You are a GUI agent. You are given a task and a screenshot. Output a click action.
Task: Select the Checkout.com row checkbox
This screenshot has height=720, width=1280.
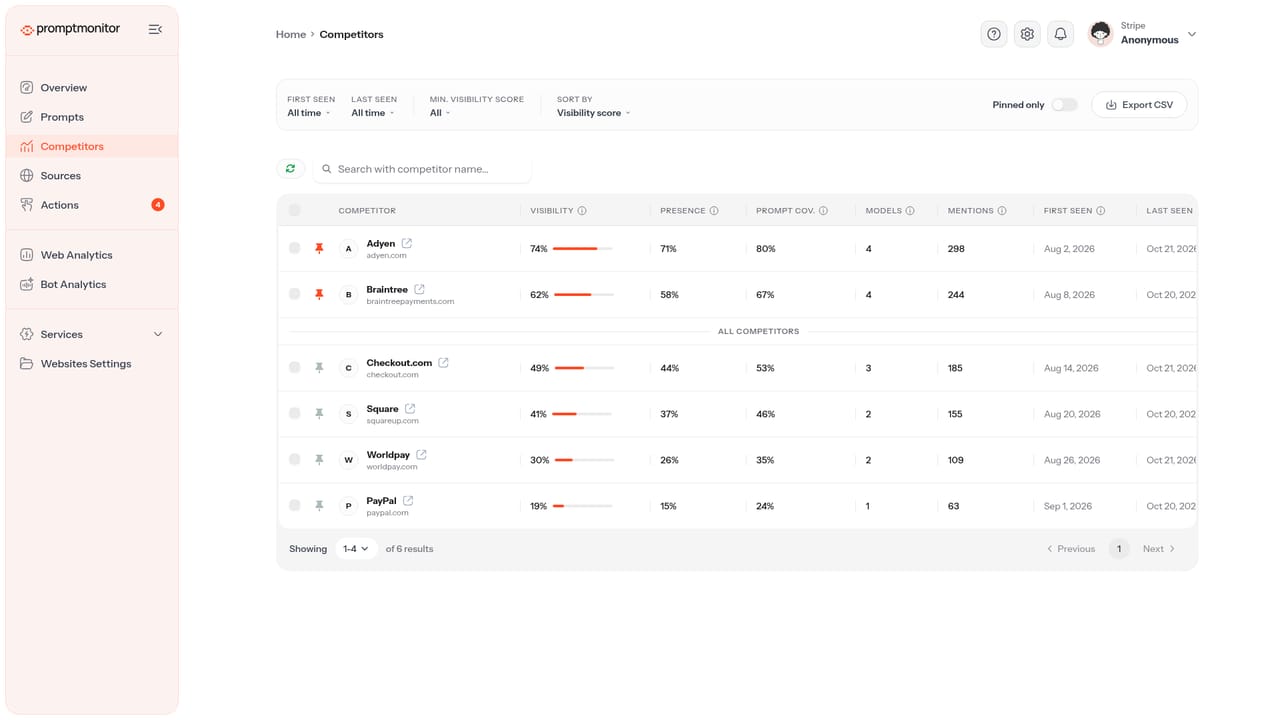(294, 367)
